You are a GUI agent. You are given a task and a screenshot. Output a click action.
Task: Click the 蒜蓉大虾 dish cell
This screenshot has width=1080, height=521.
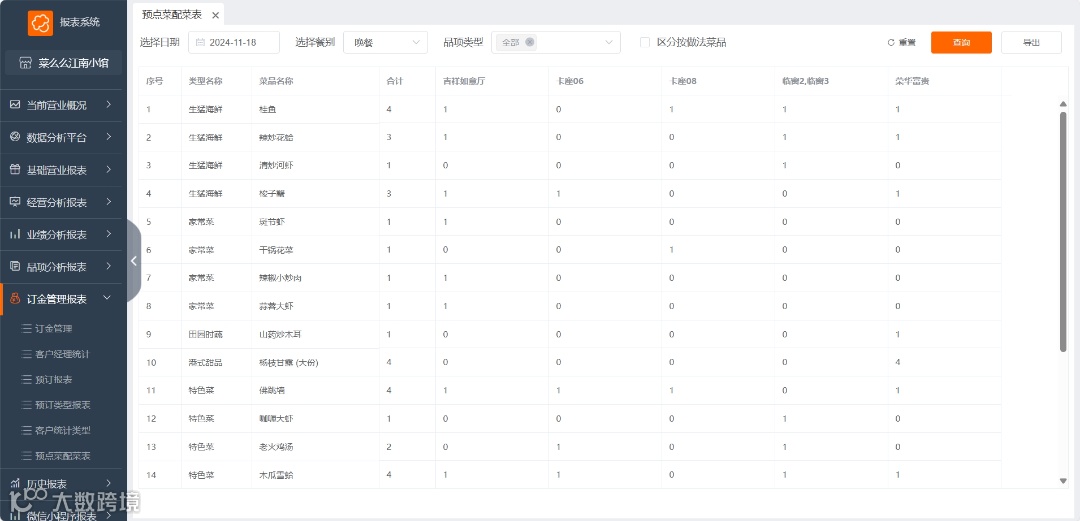click(276, 306)
